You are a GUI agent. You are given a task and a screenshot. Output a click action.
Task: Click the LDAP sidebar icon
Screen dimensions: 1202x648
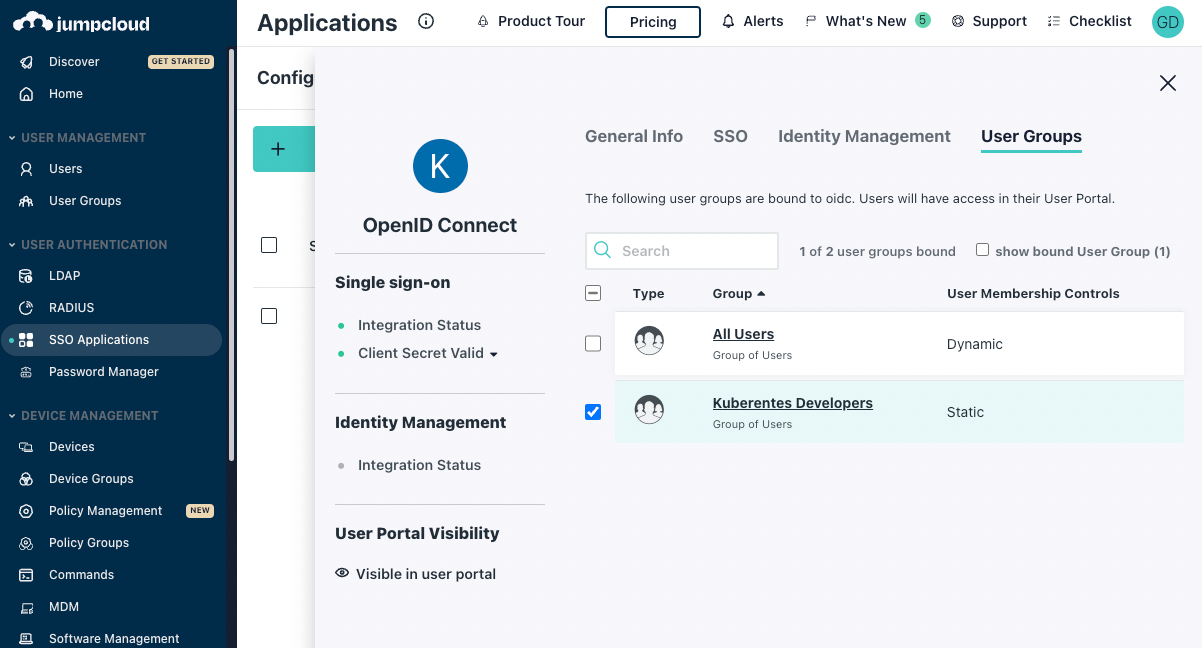tap(27, 276)
